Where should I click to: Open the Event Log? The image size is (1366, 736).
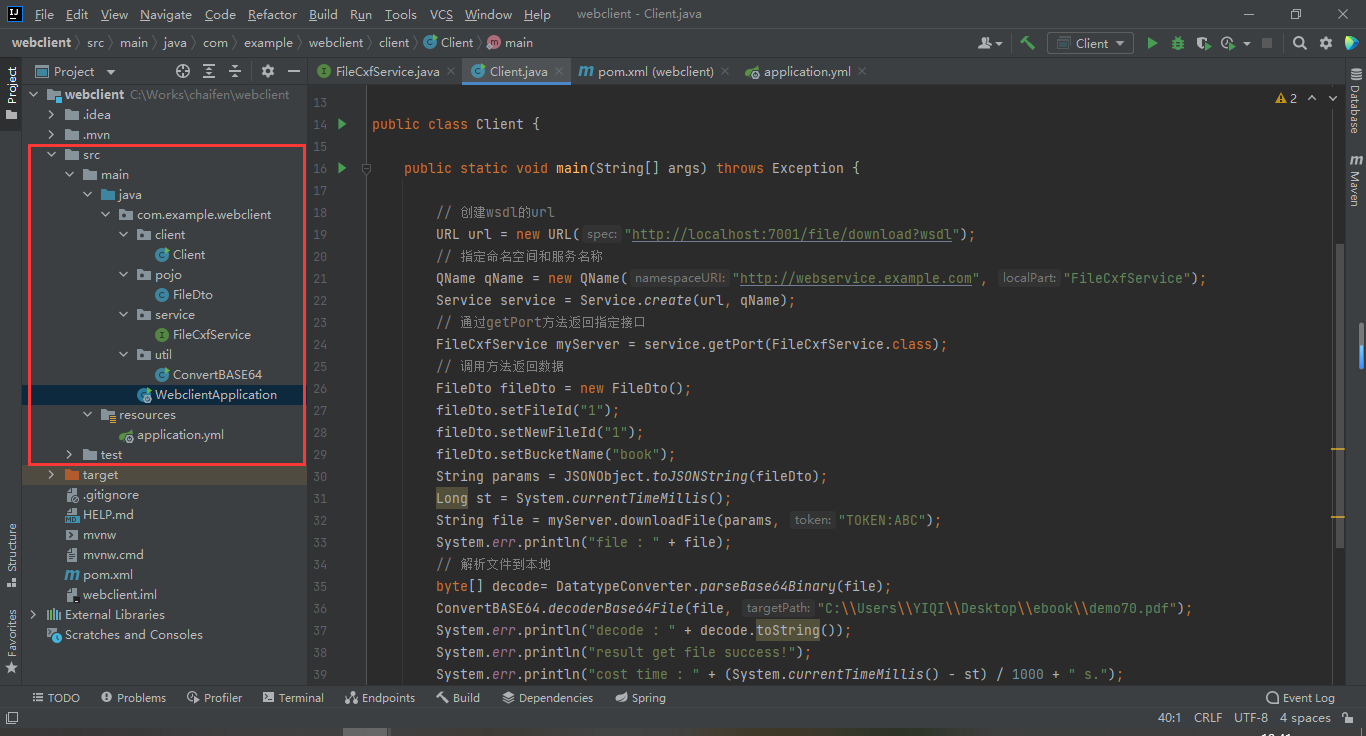coord(1300,698)
